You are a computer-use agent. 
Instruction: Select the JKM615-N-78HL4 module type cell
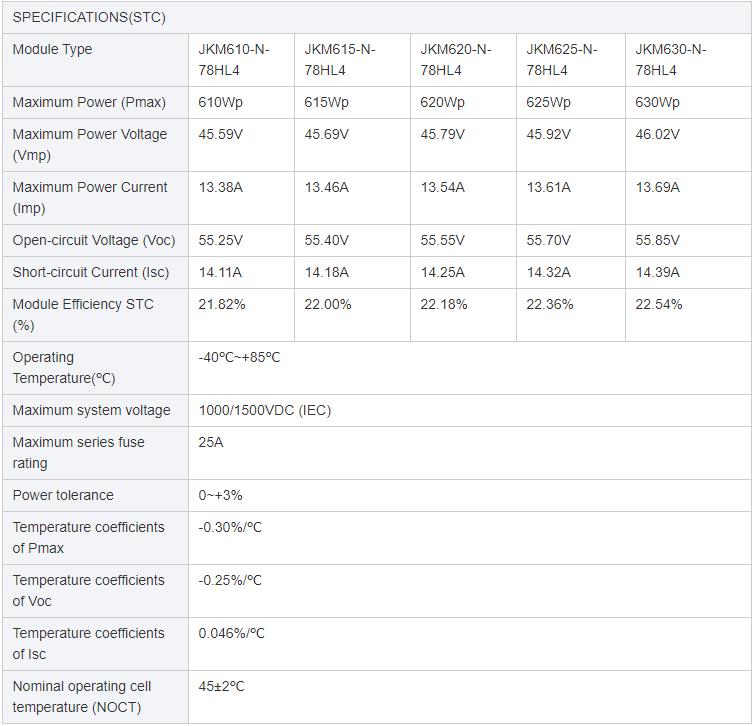[340, 60]
